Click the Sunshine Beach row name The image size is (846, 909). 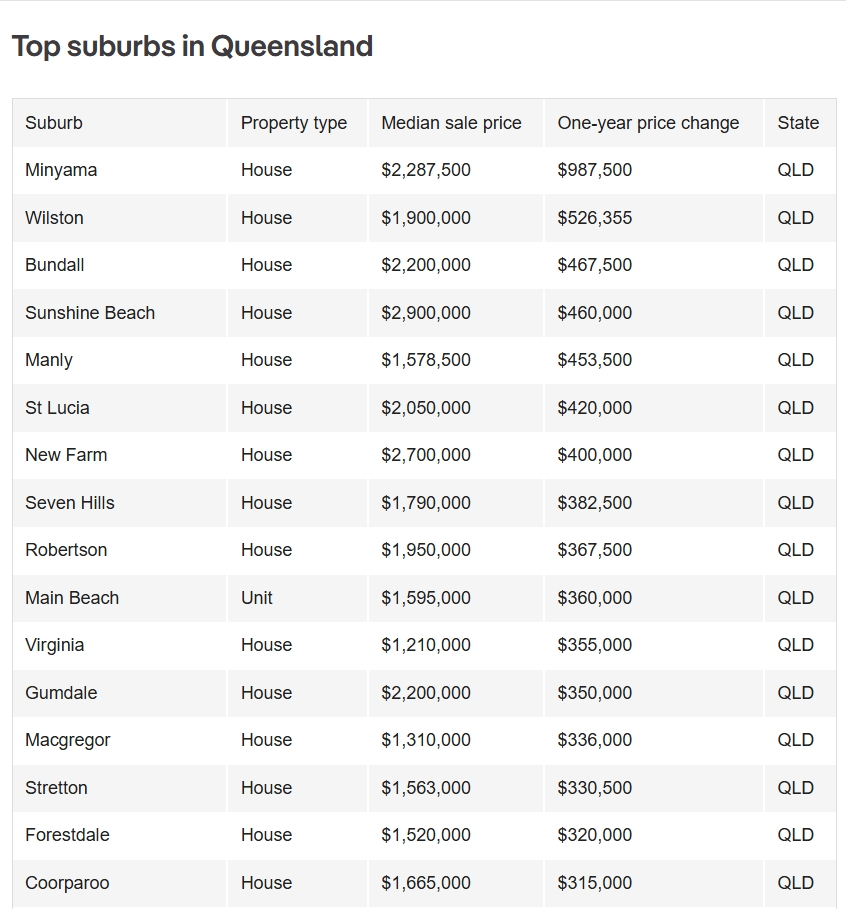click(x=90, y=313)
